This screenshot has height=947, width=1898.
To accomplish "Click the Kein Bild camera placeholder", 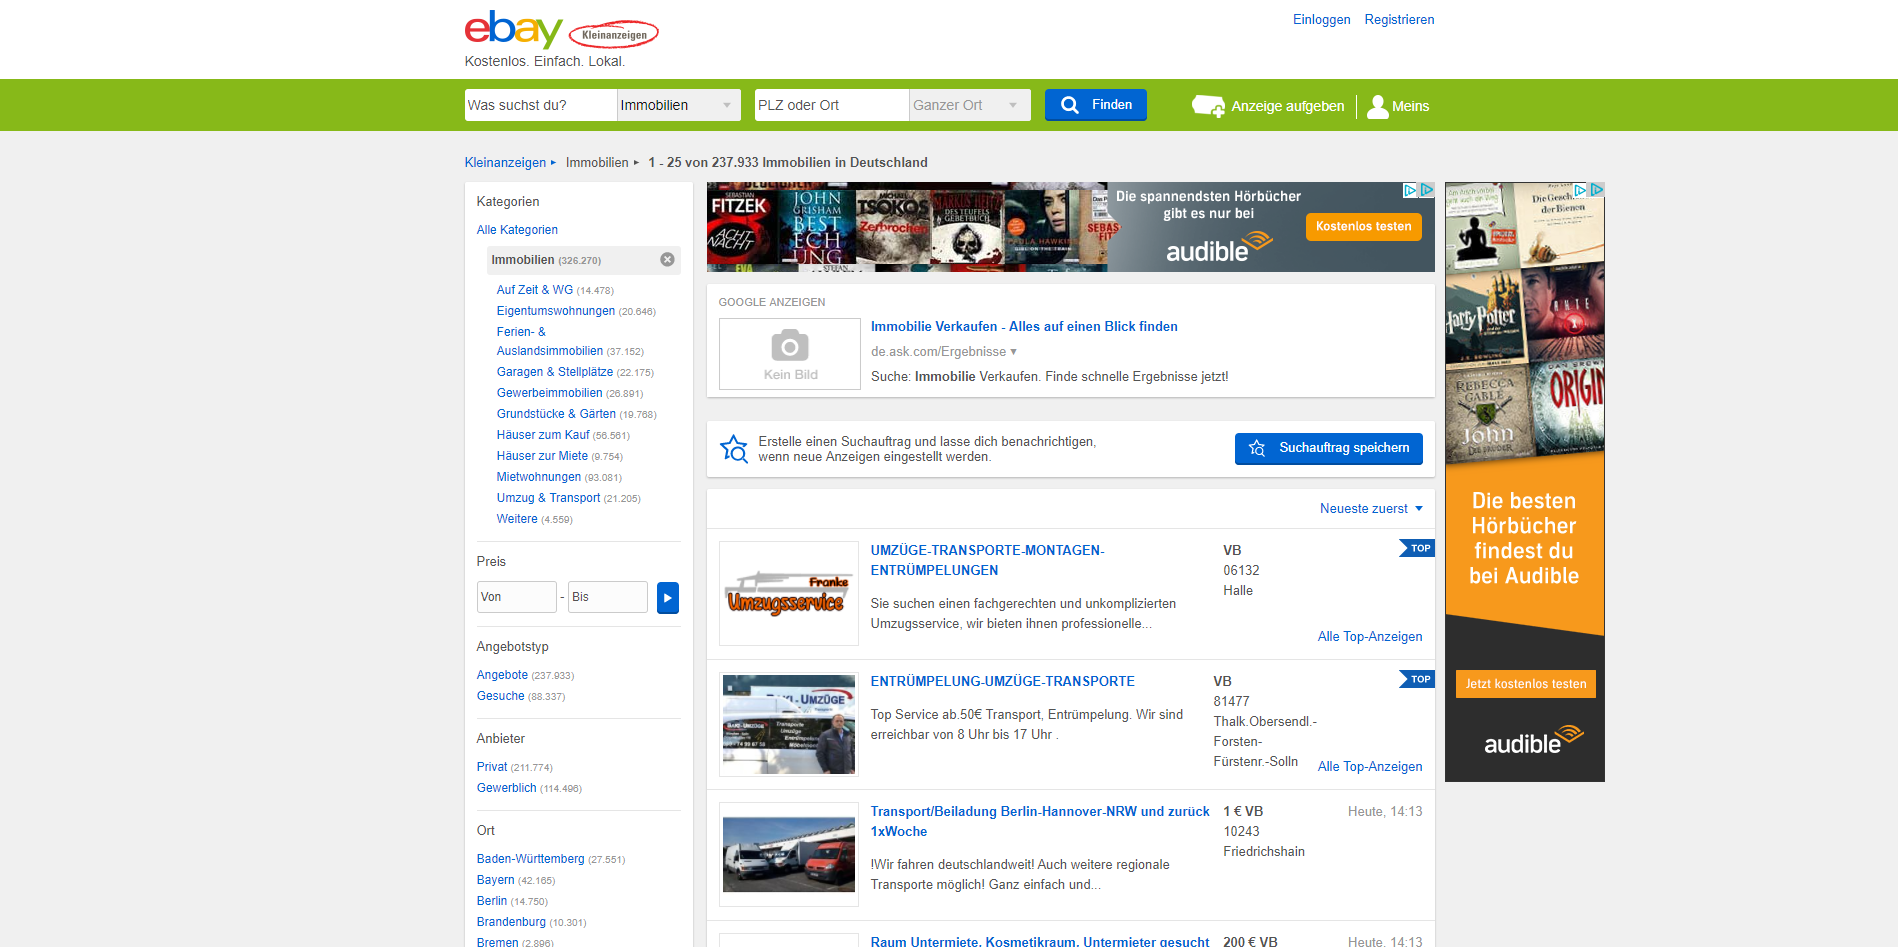I will pyautogui.click(x=790, y=354).
